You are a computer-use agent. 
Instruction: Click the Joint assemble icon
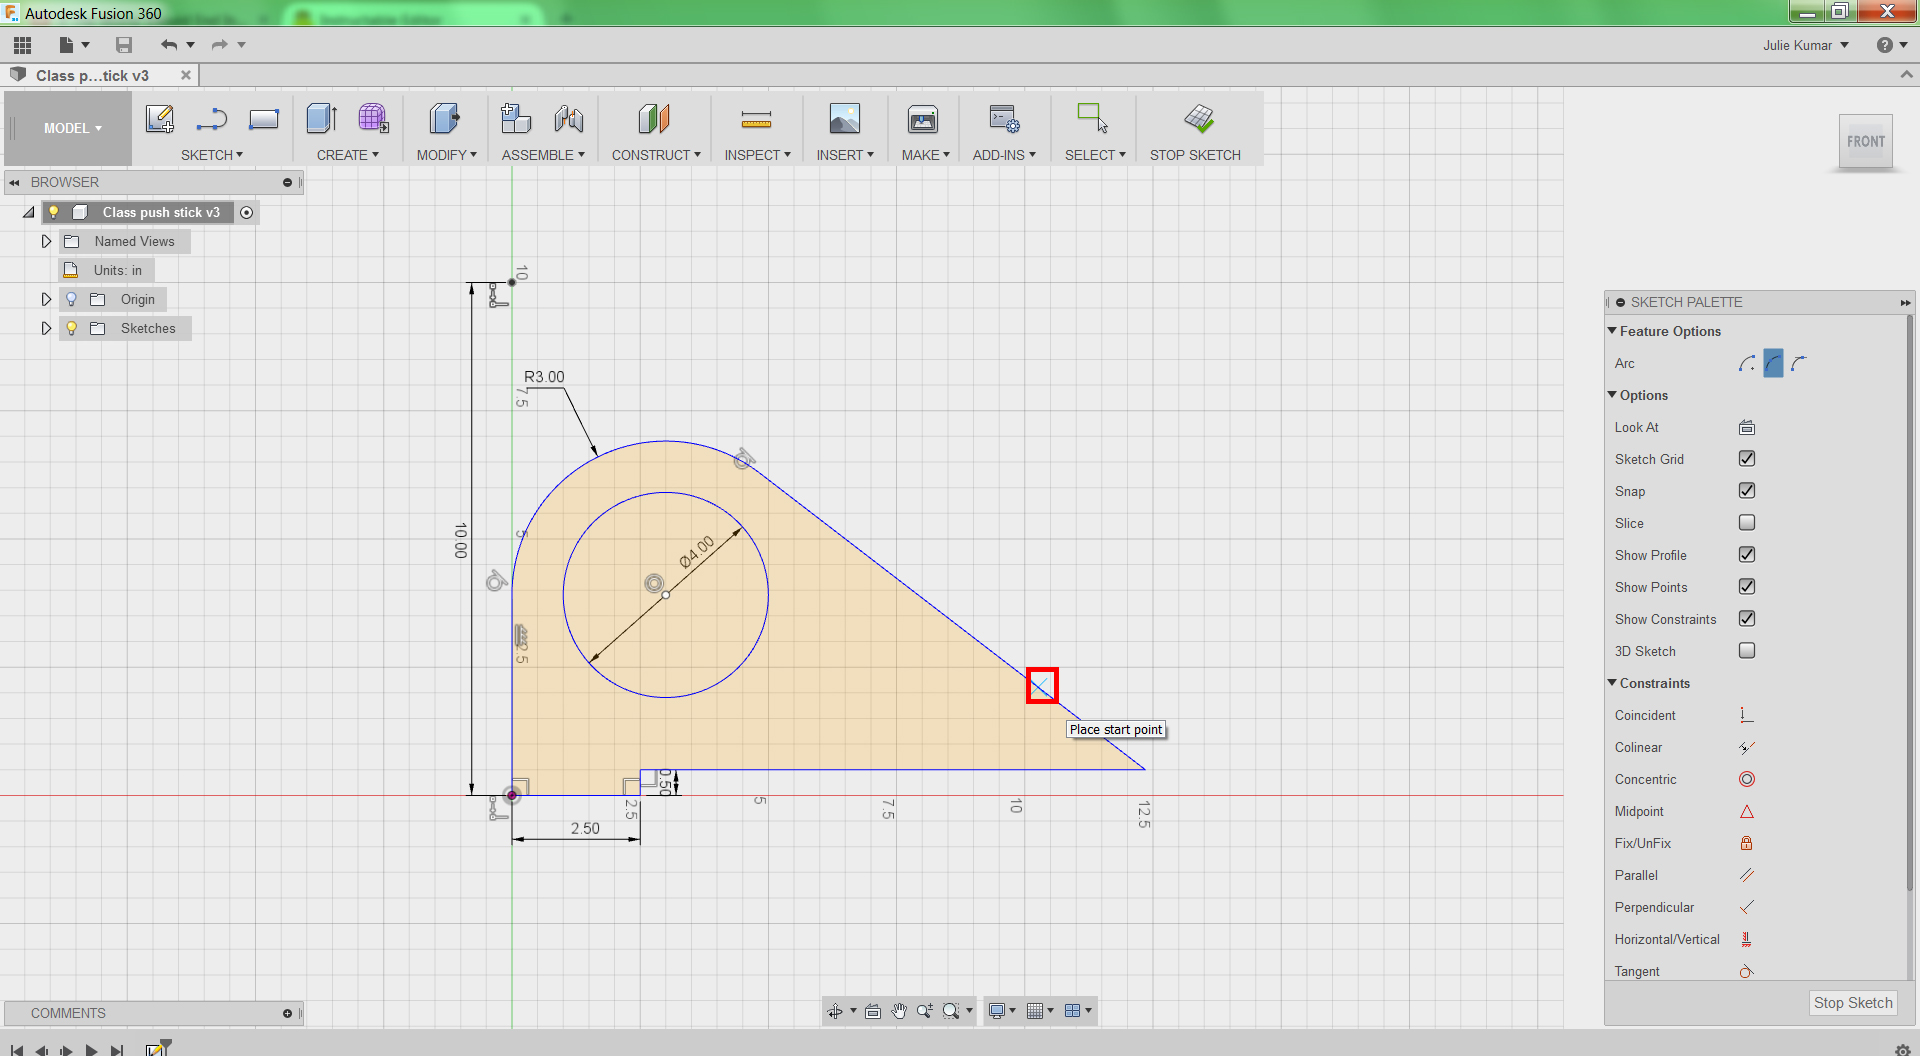[x=569, y=119]
